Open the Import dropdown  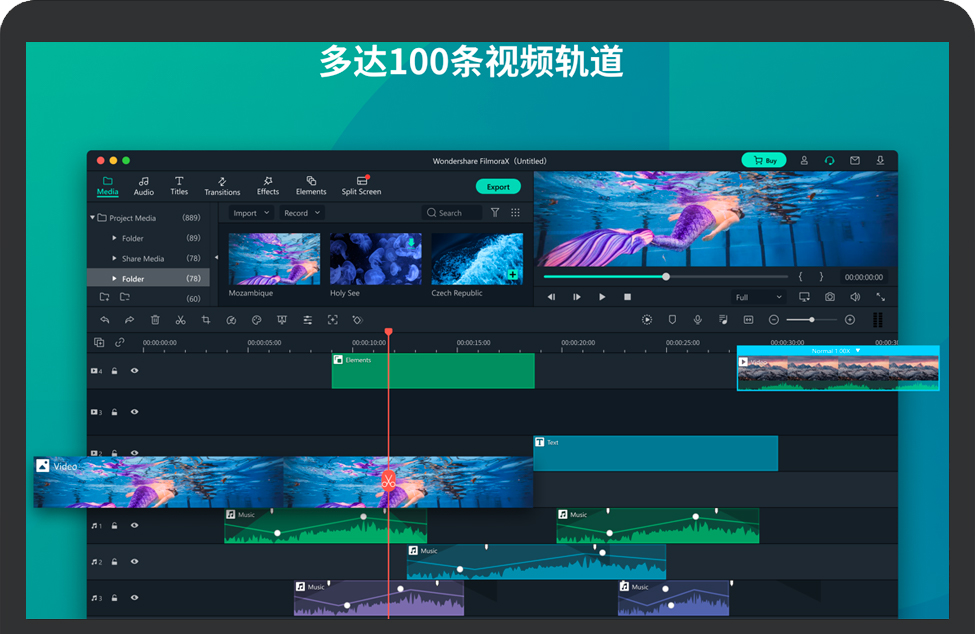click(x=250, y=213)
